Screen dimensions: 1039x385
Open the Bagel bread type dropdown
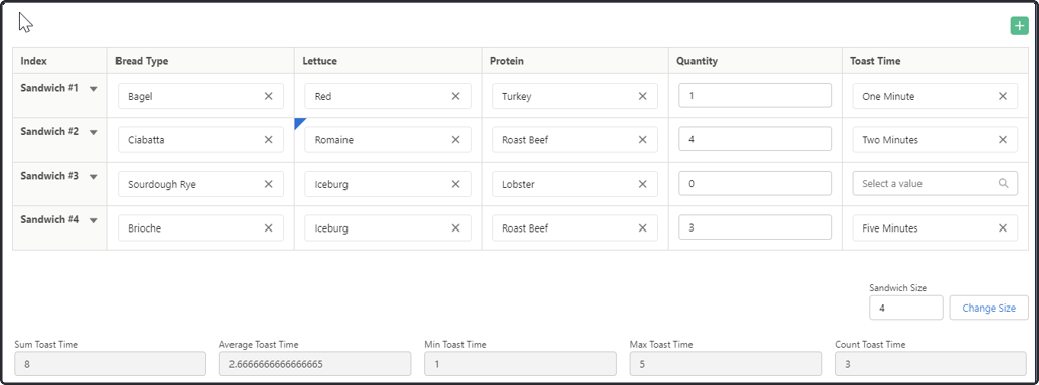pyautogui.click(x=201, y=96)
